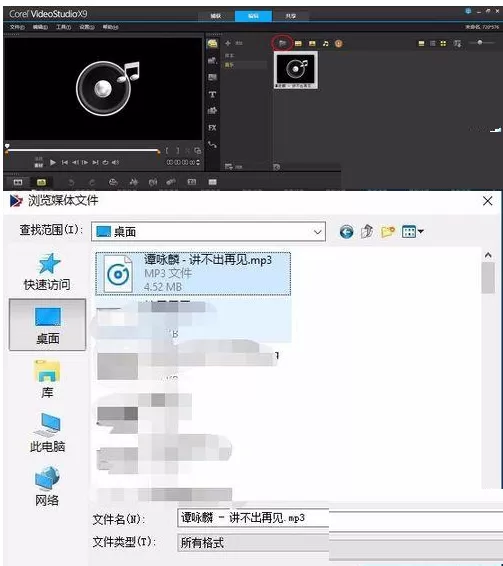Image resolution: width=503 pixels, height=566 pixels.
Task: Step to the next frame
Action: 85,162
